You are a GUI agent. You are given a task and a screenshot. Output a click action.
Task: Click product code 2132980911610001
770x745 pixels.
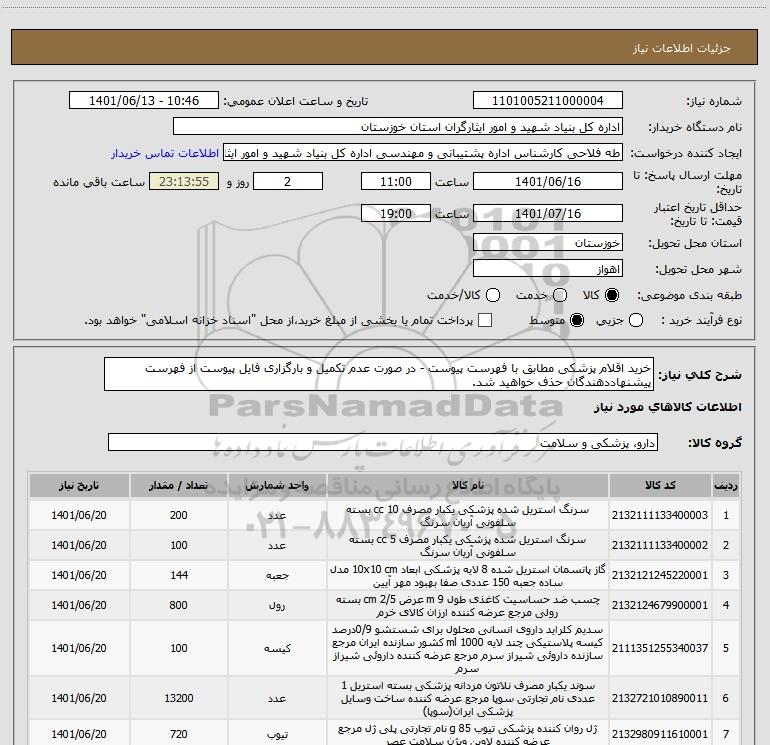660,734
